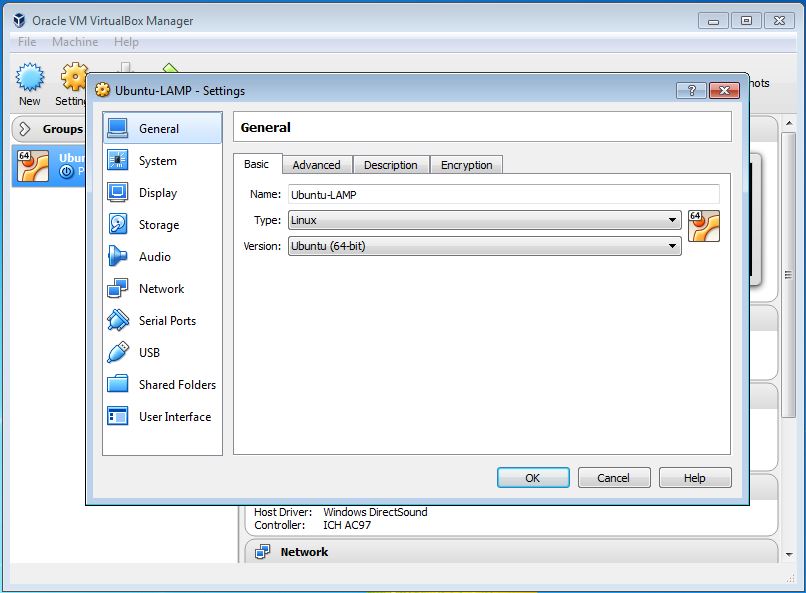Open the Machine menu

[x=75, y=42]
